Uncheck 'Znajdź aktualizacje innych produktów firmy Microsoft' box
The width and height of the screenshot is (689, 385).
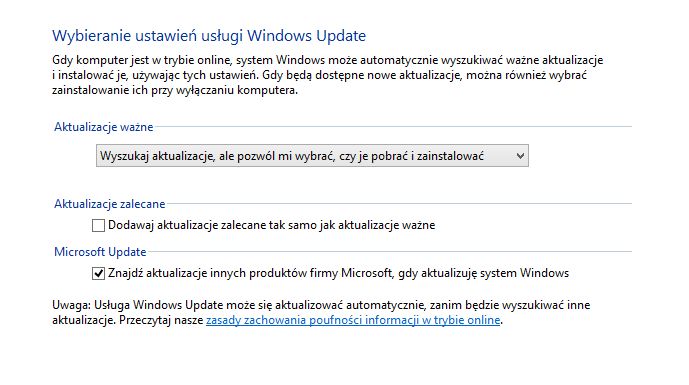98,273
